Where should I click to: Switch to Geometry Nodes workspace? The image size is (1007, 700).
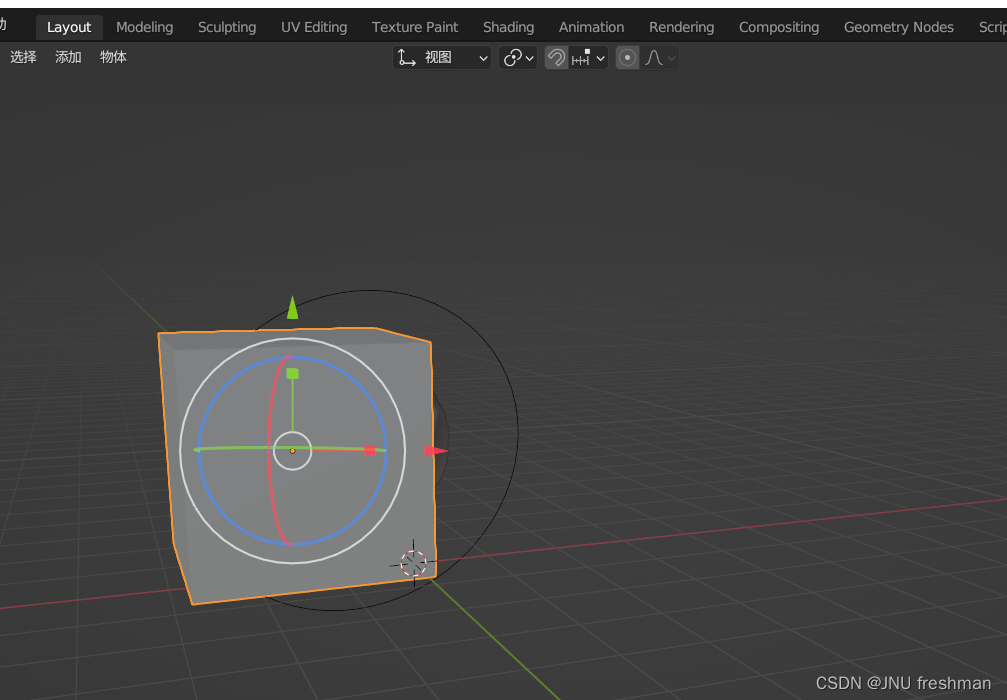tap(898, 28)
